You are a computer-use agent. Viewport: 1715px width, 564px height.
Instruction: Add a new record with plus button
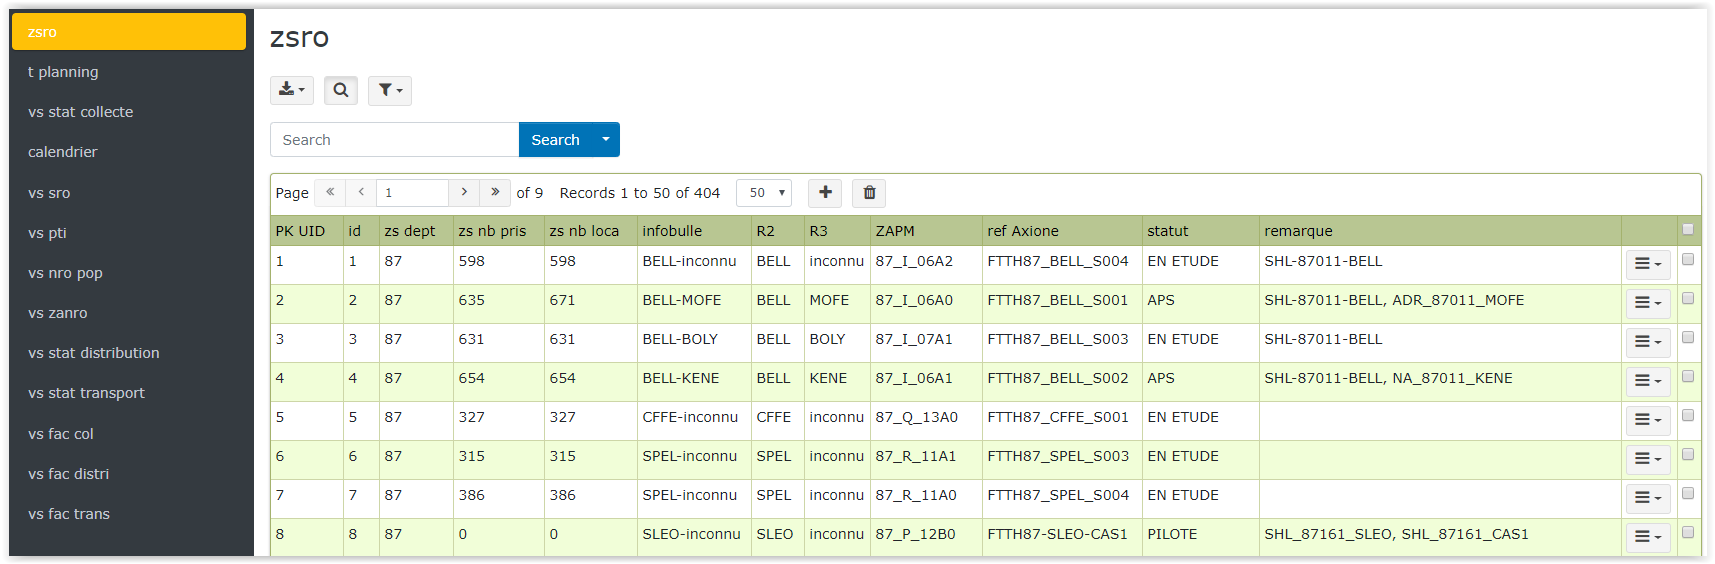tap(825, 192)
